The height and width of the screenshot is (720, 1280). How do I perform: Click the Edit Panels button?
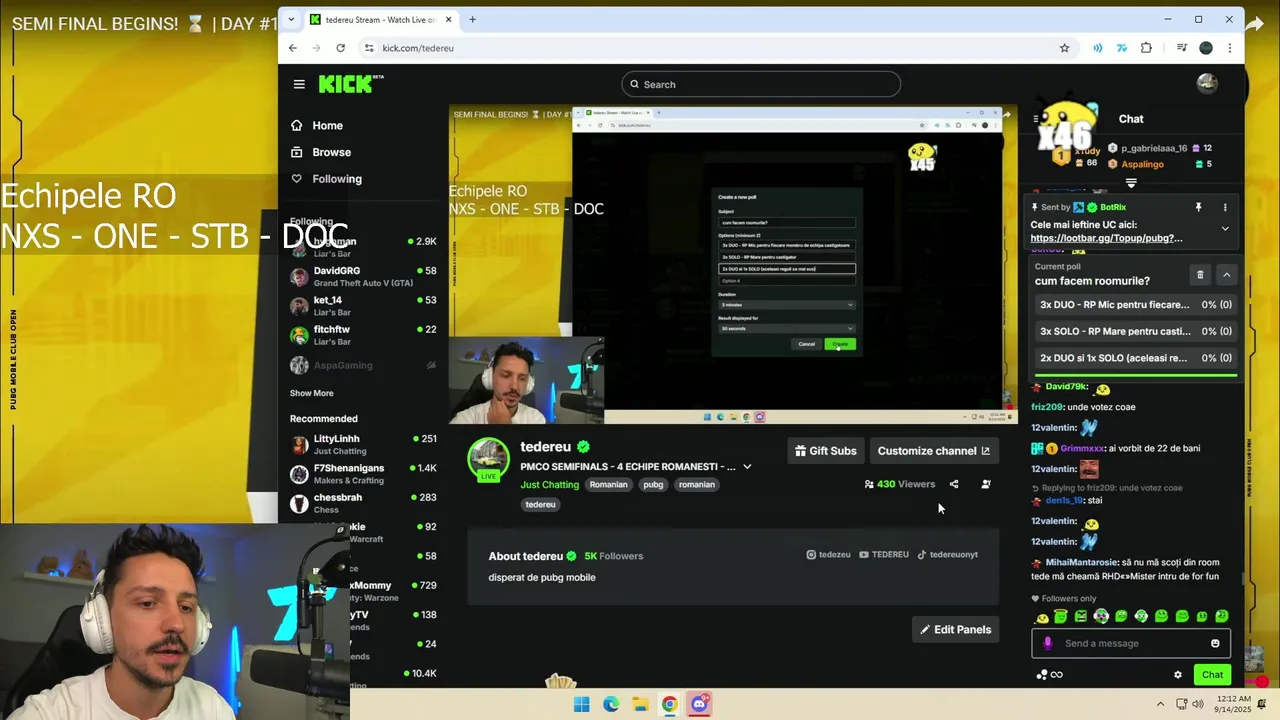[x=956, y=629]
